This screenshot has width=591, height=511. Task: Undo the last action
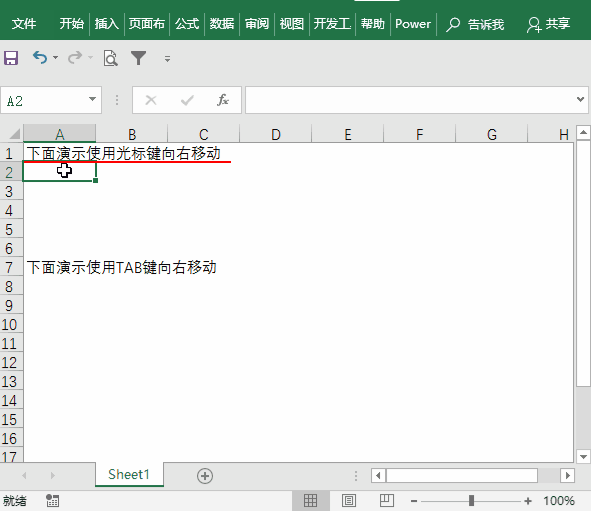pyautogui.click(x=40, y=58)
